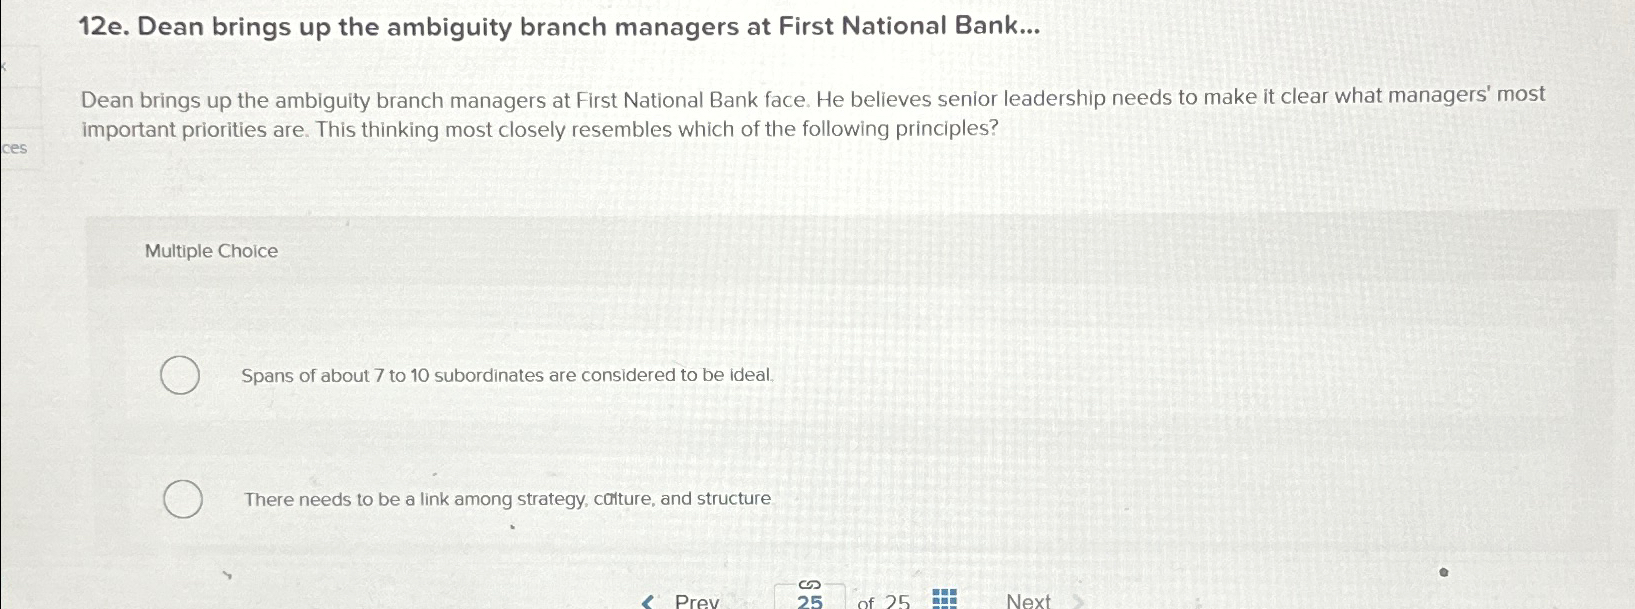Choose the first multiple choice option circle

tap(180, 377)
